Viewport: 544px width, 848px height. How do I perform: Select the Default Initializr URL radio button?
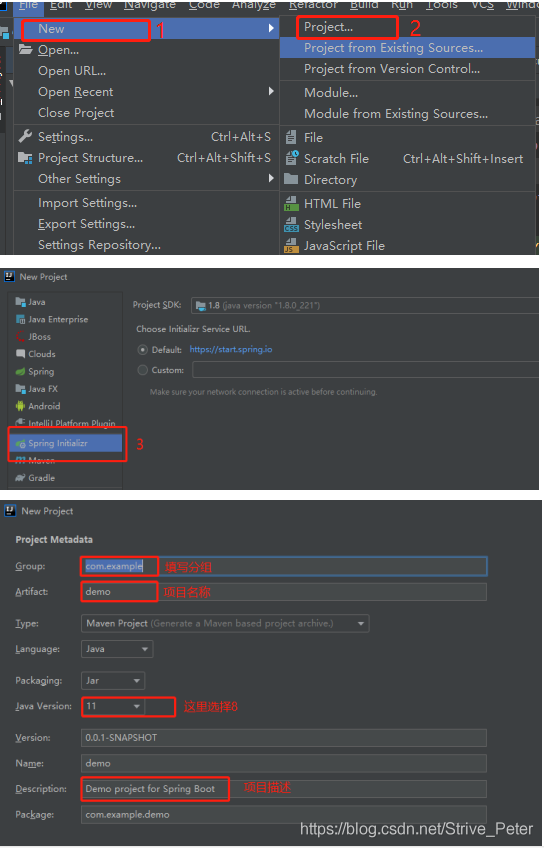[143, 350]
